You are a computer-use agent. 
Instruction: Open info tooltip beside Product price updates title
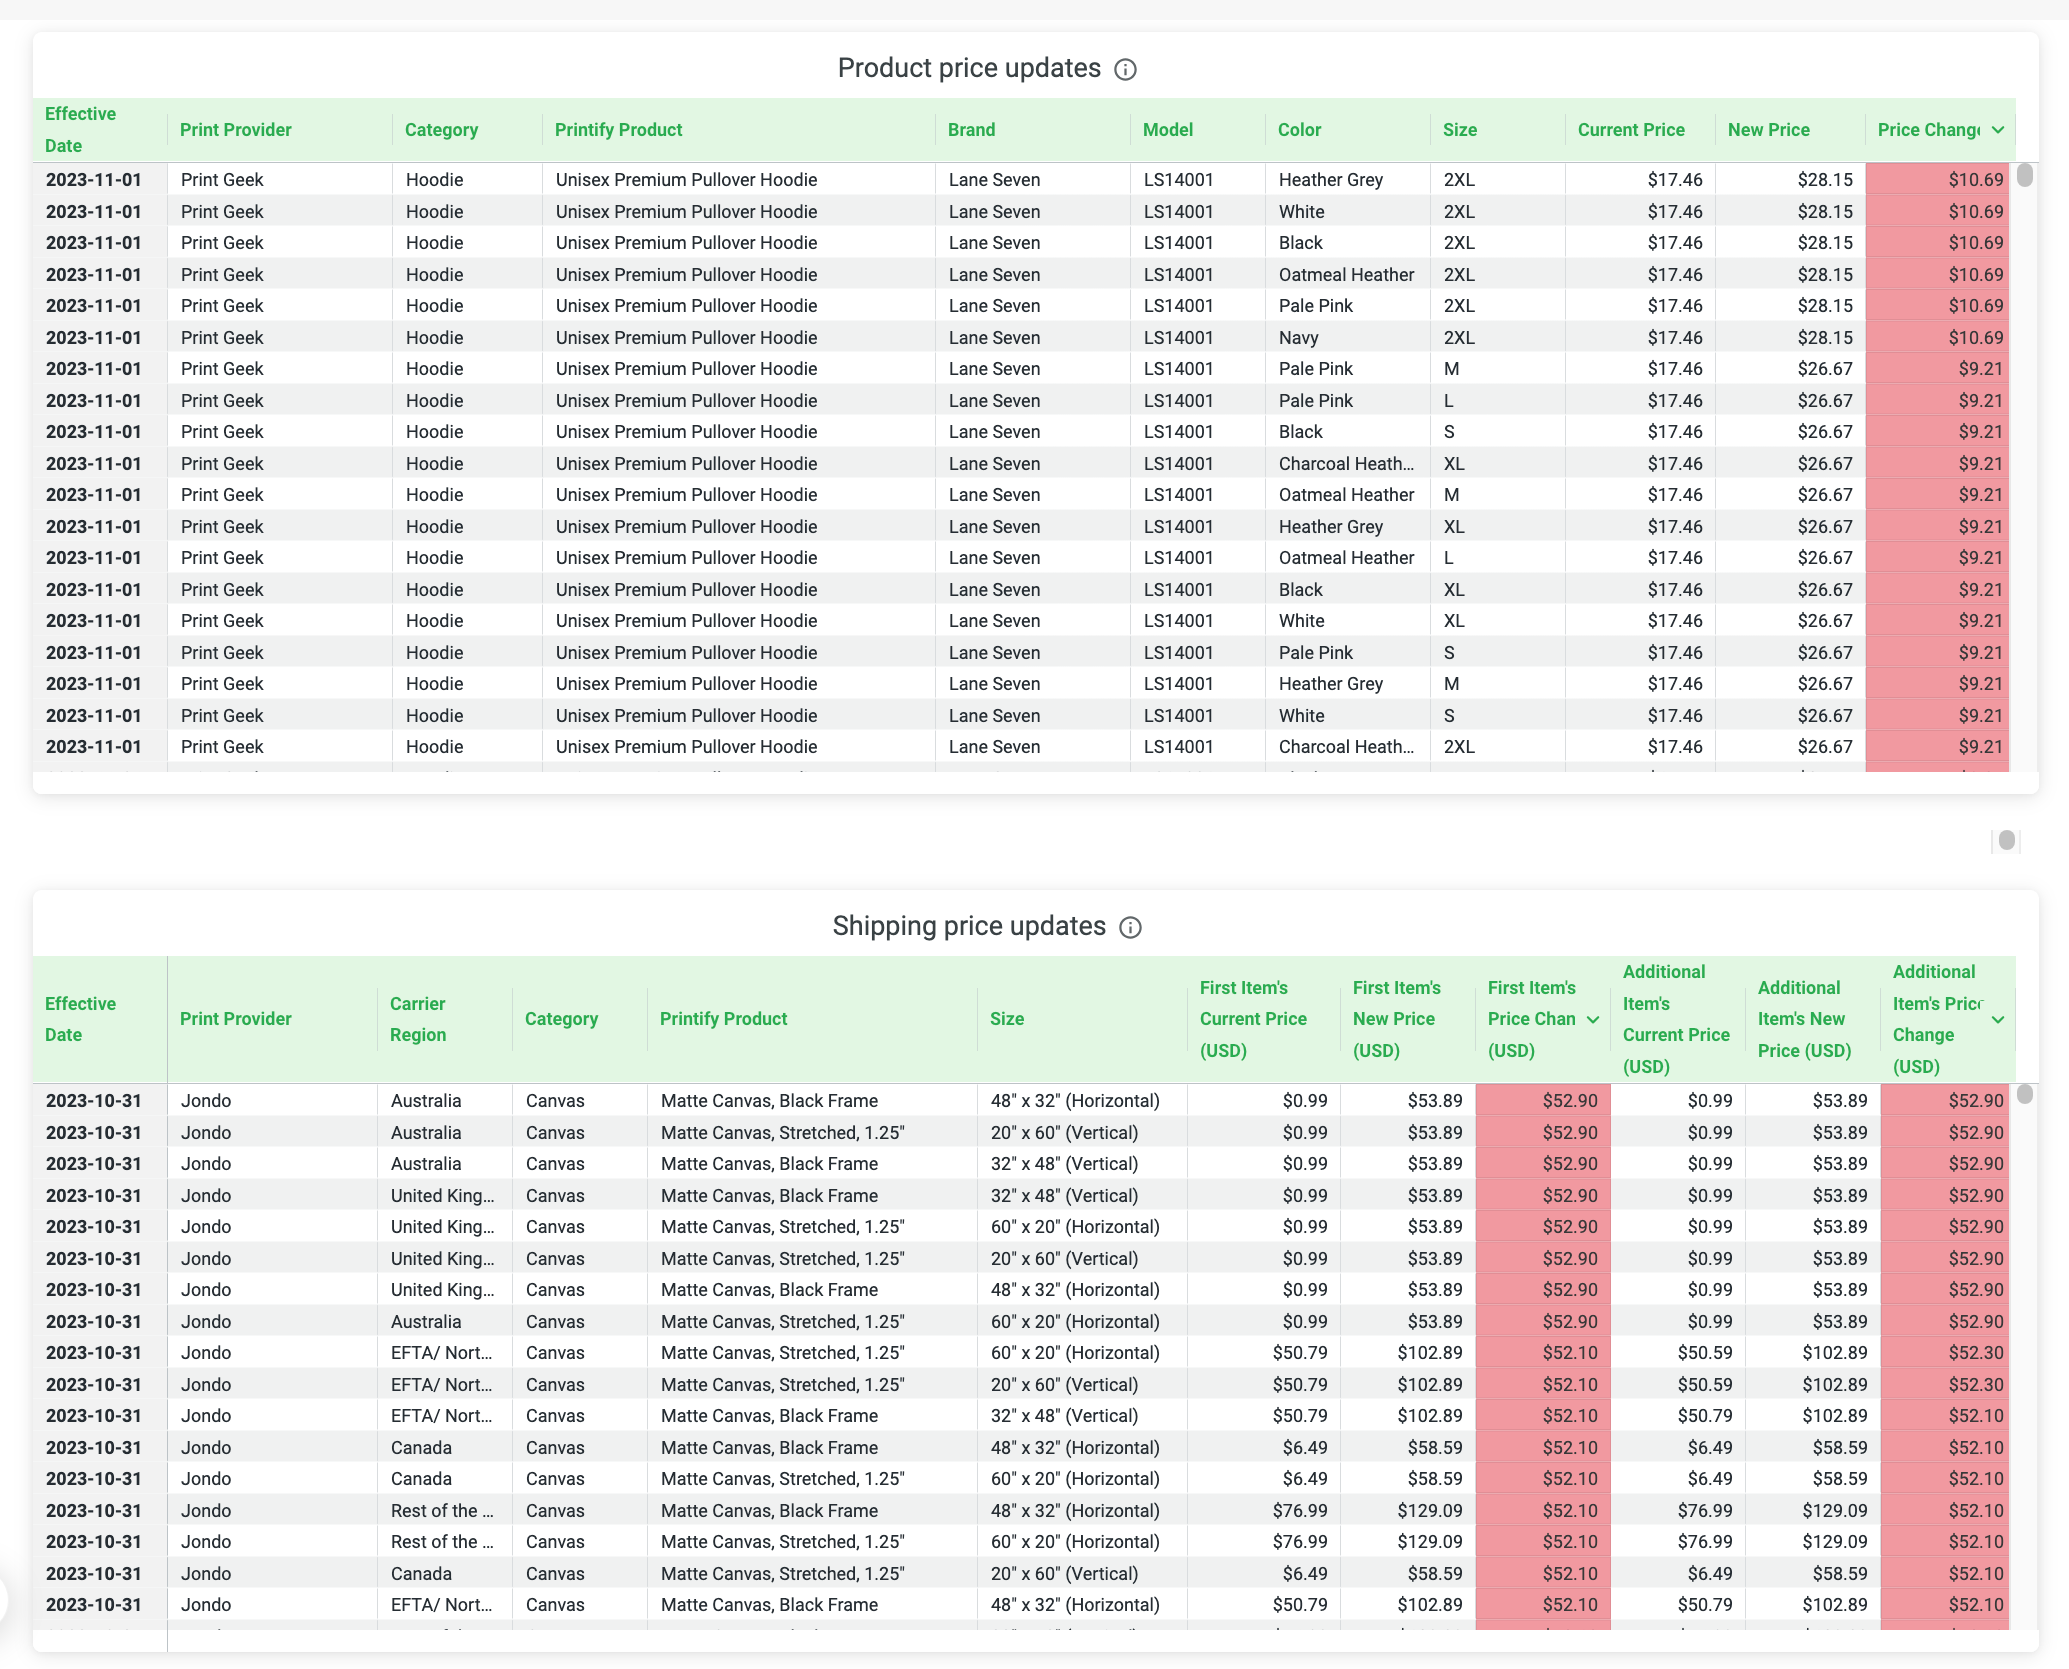click(x=1126, y=69)
